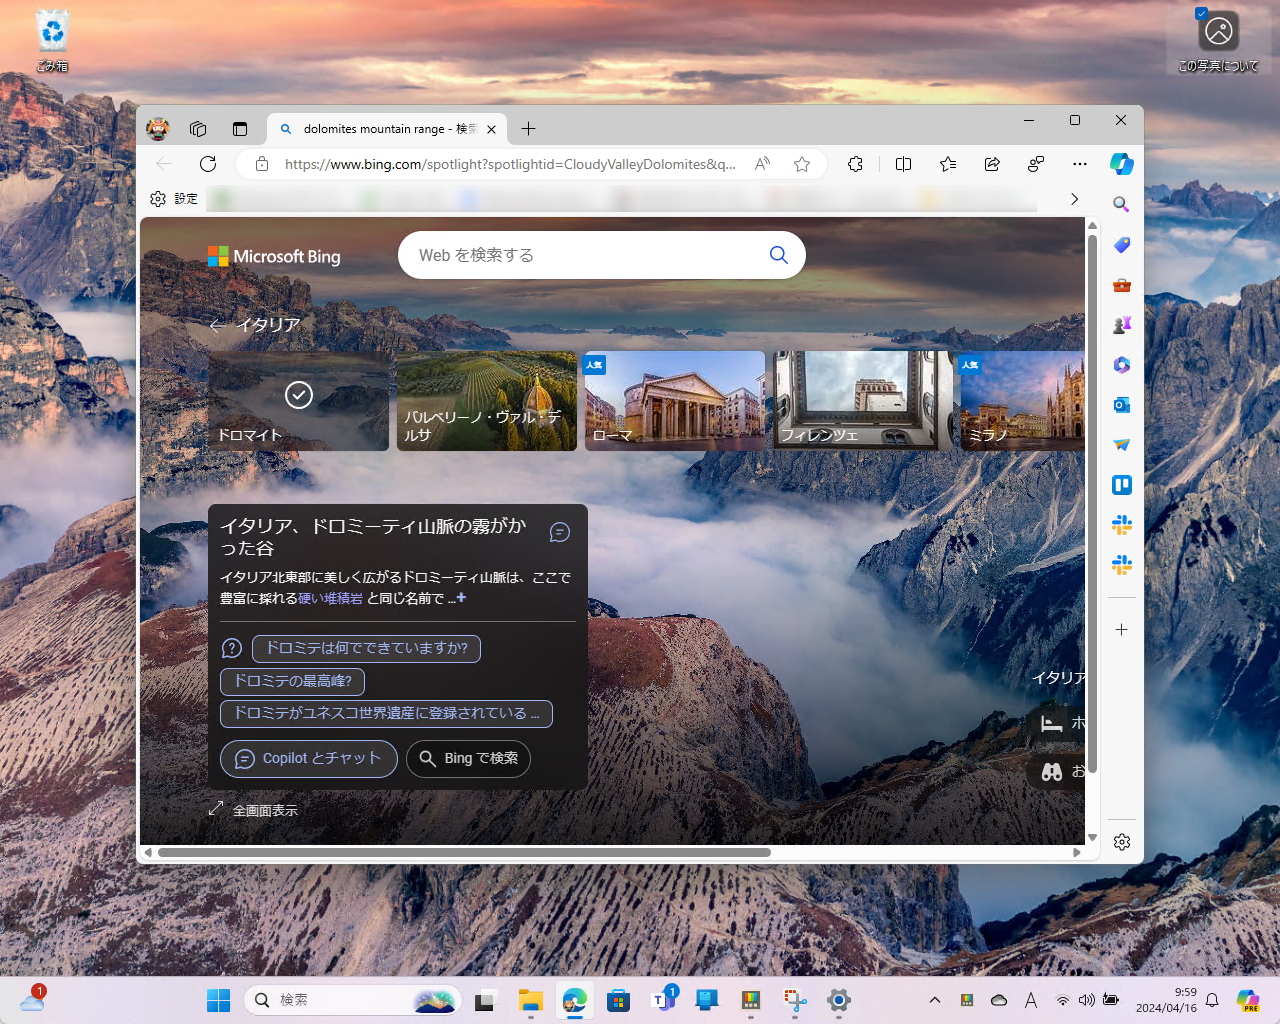
Task: Open Trello from the Edge sidebar
Action: [1121, 484]
